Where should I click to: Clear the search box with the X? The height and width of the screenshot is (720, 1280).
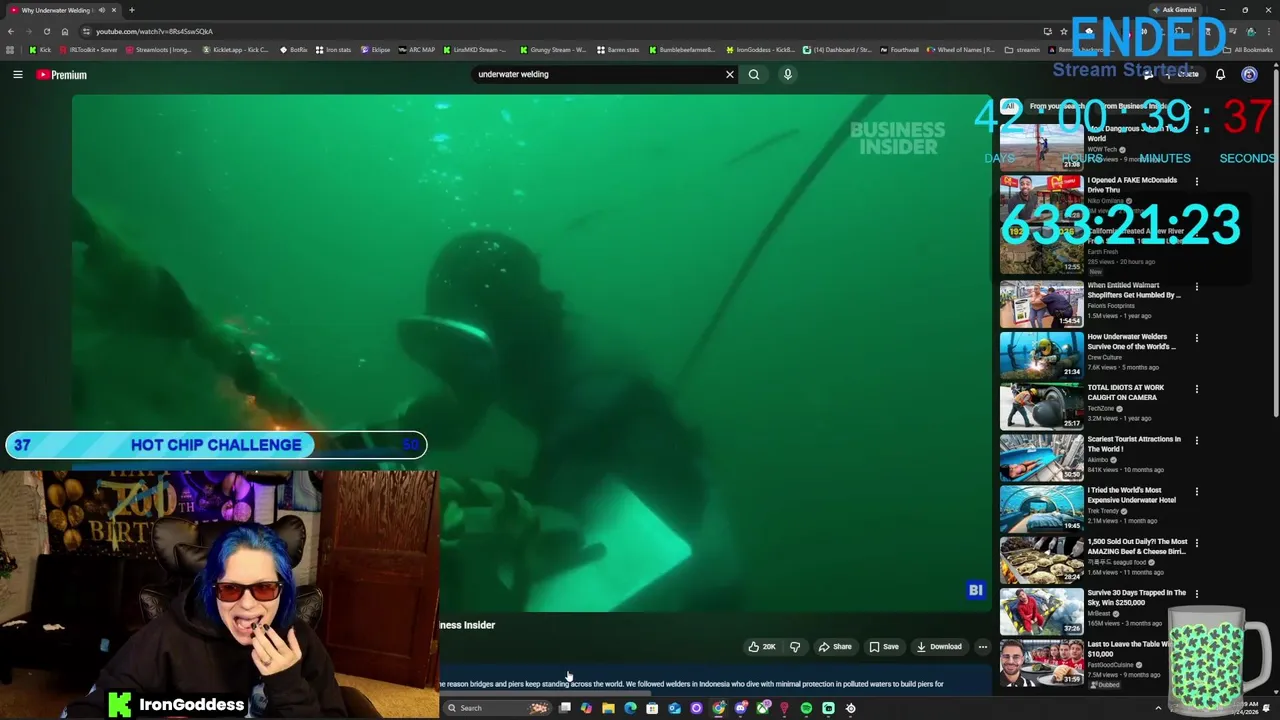[730, 74]
